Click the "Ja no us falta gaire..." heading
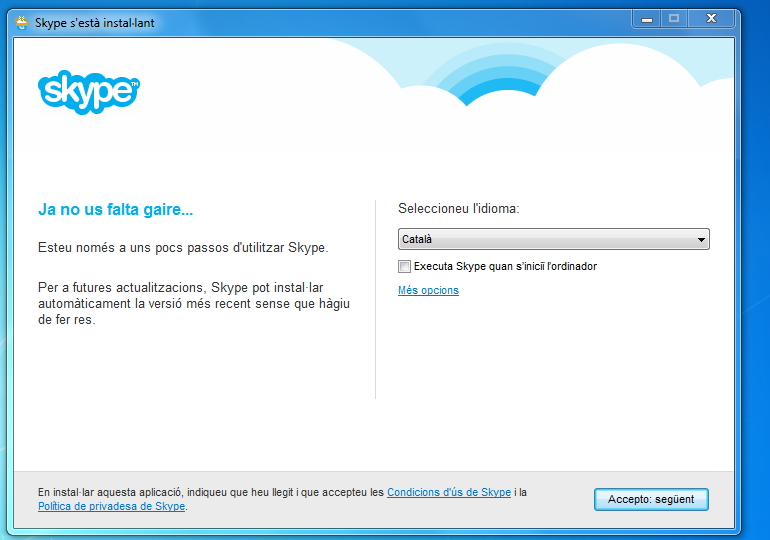The image size is (770, 540). (x=115, y=210)
